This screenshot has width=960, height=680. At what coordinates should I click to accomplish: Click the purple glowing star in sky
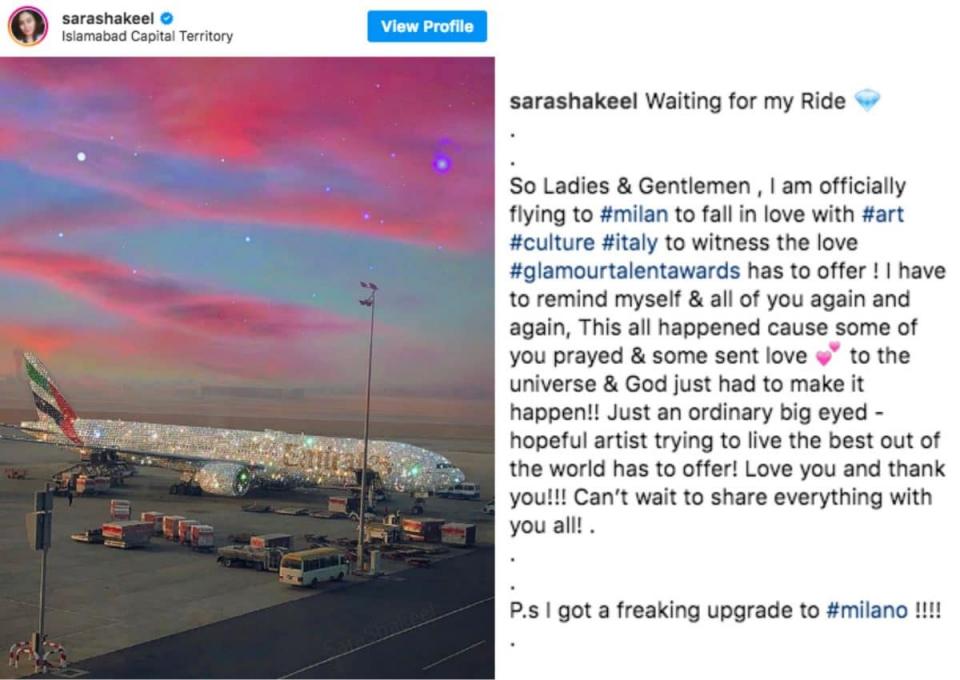(441, 162)
